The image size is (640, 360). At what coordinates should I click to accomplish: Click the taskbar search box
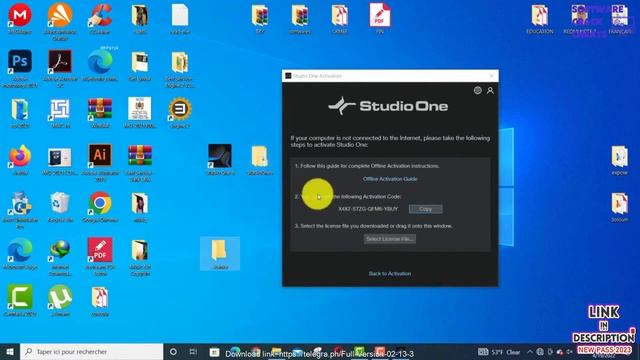point(91,351)
